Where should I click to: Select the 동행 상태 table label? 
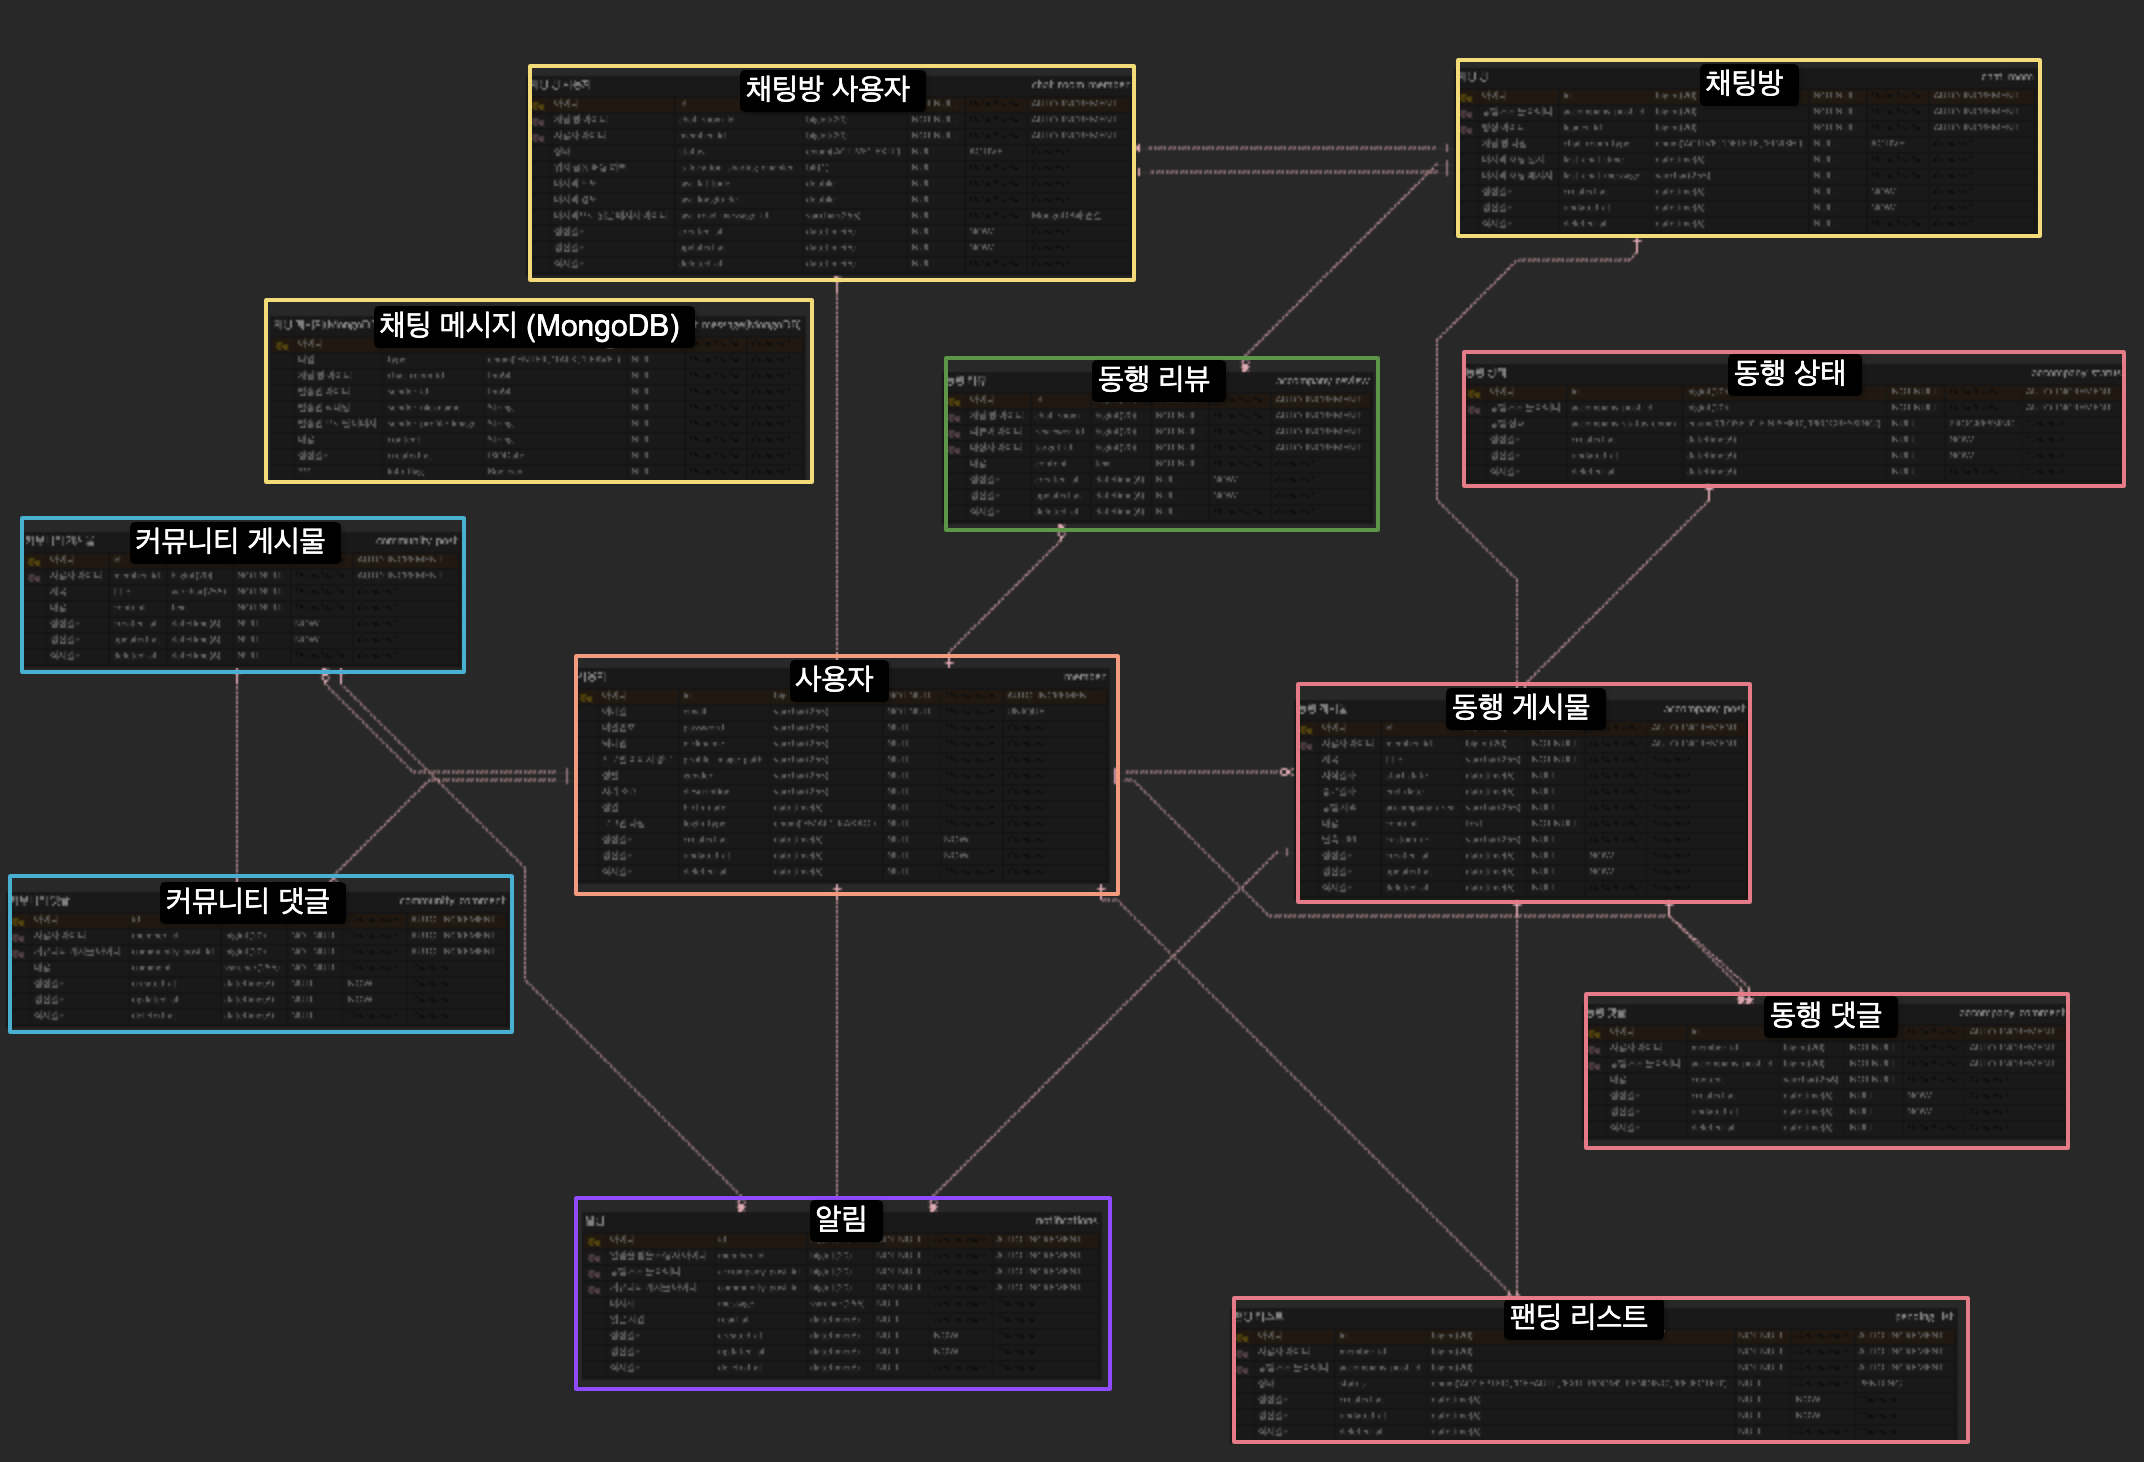tap(1789, 373)
